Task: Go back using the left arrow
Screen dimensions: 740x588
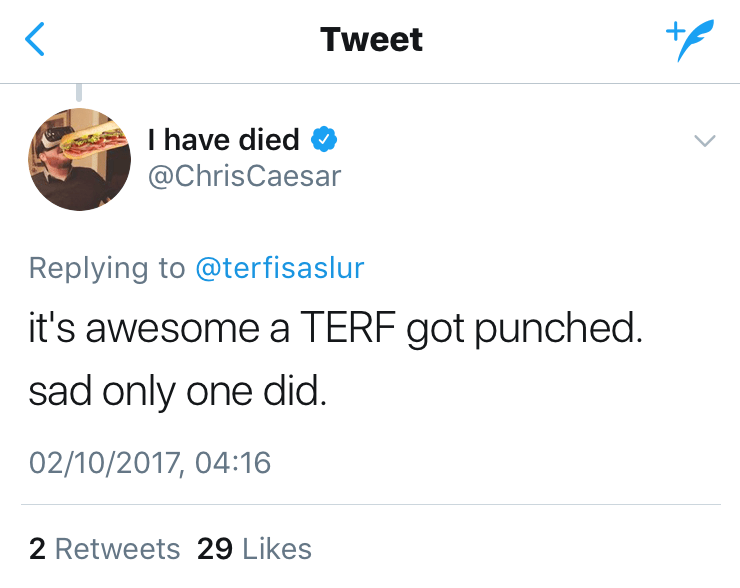Action: point(35,40)
